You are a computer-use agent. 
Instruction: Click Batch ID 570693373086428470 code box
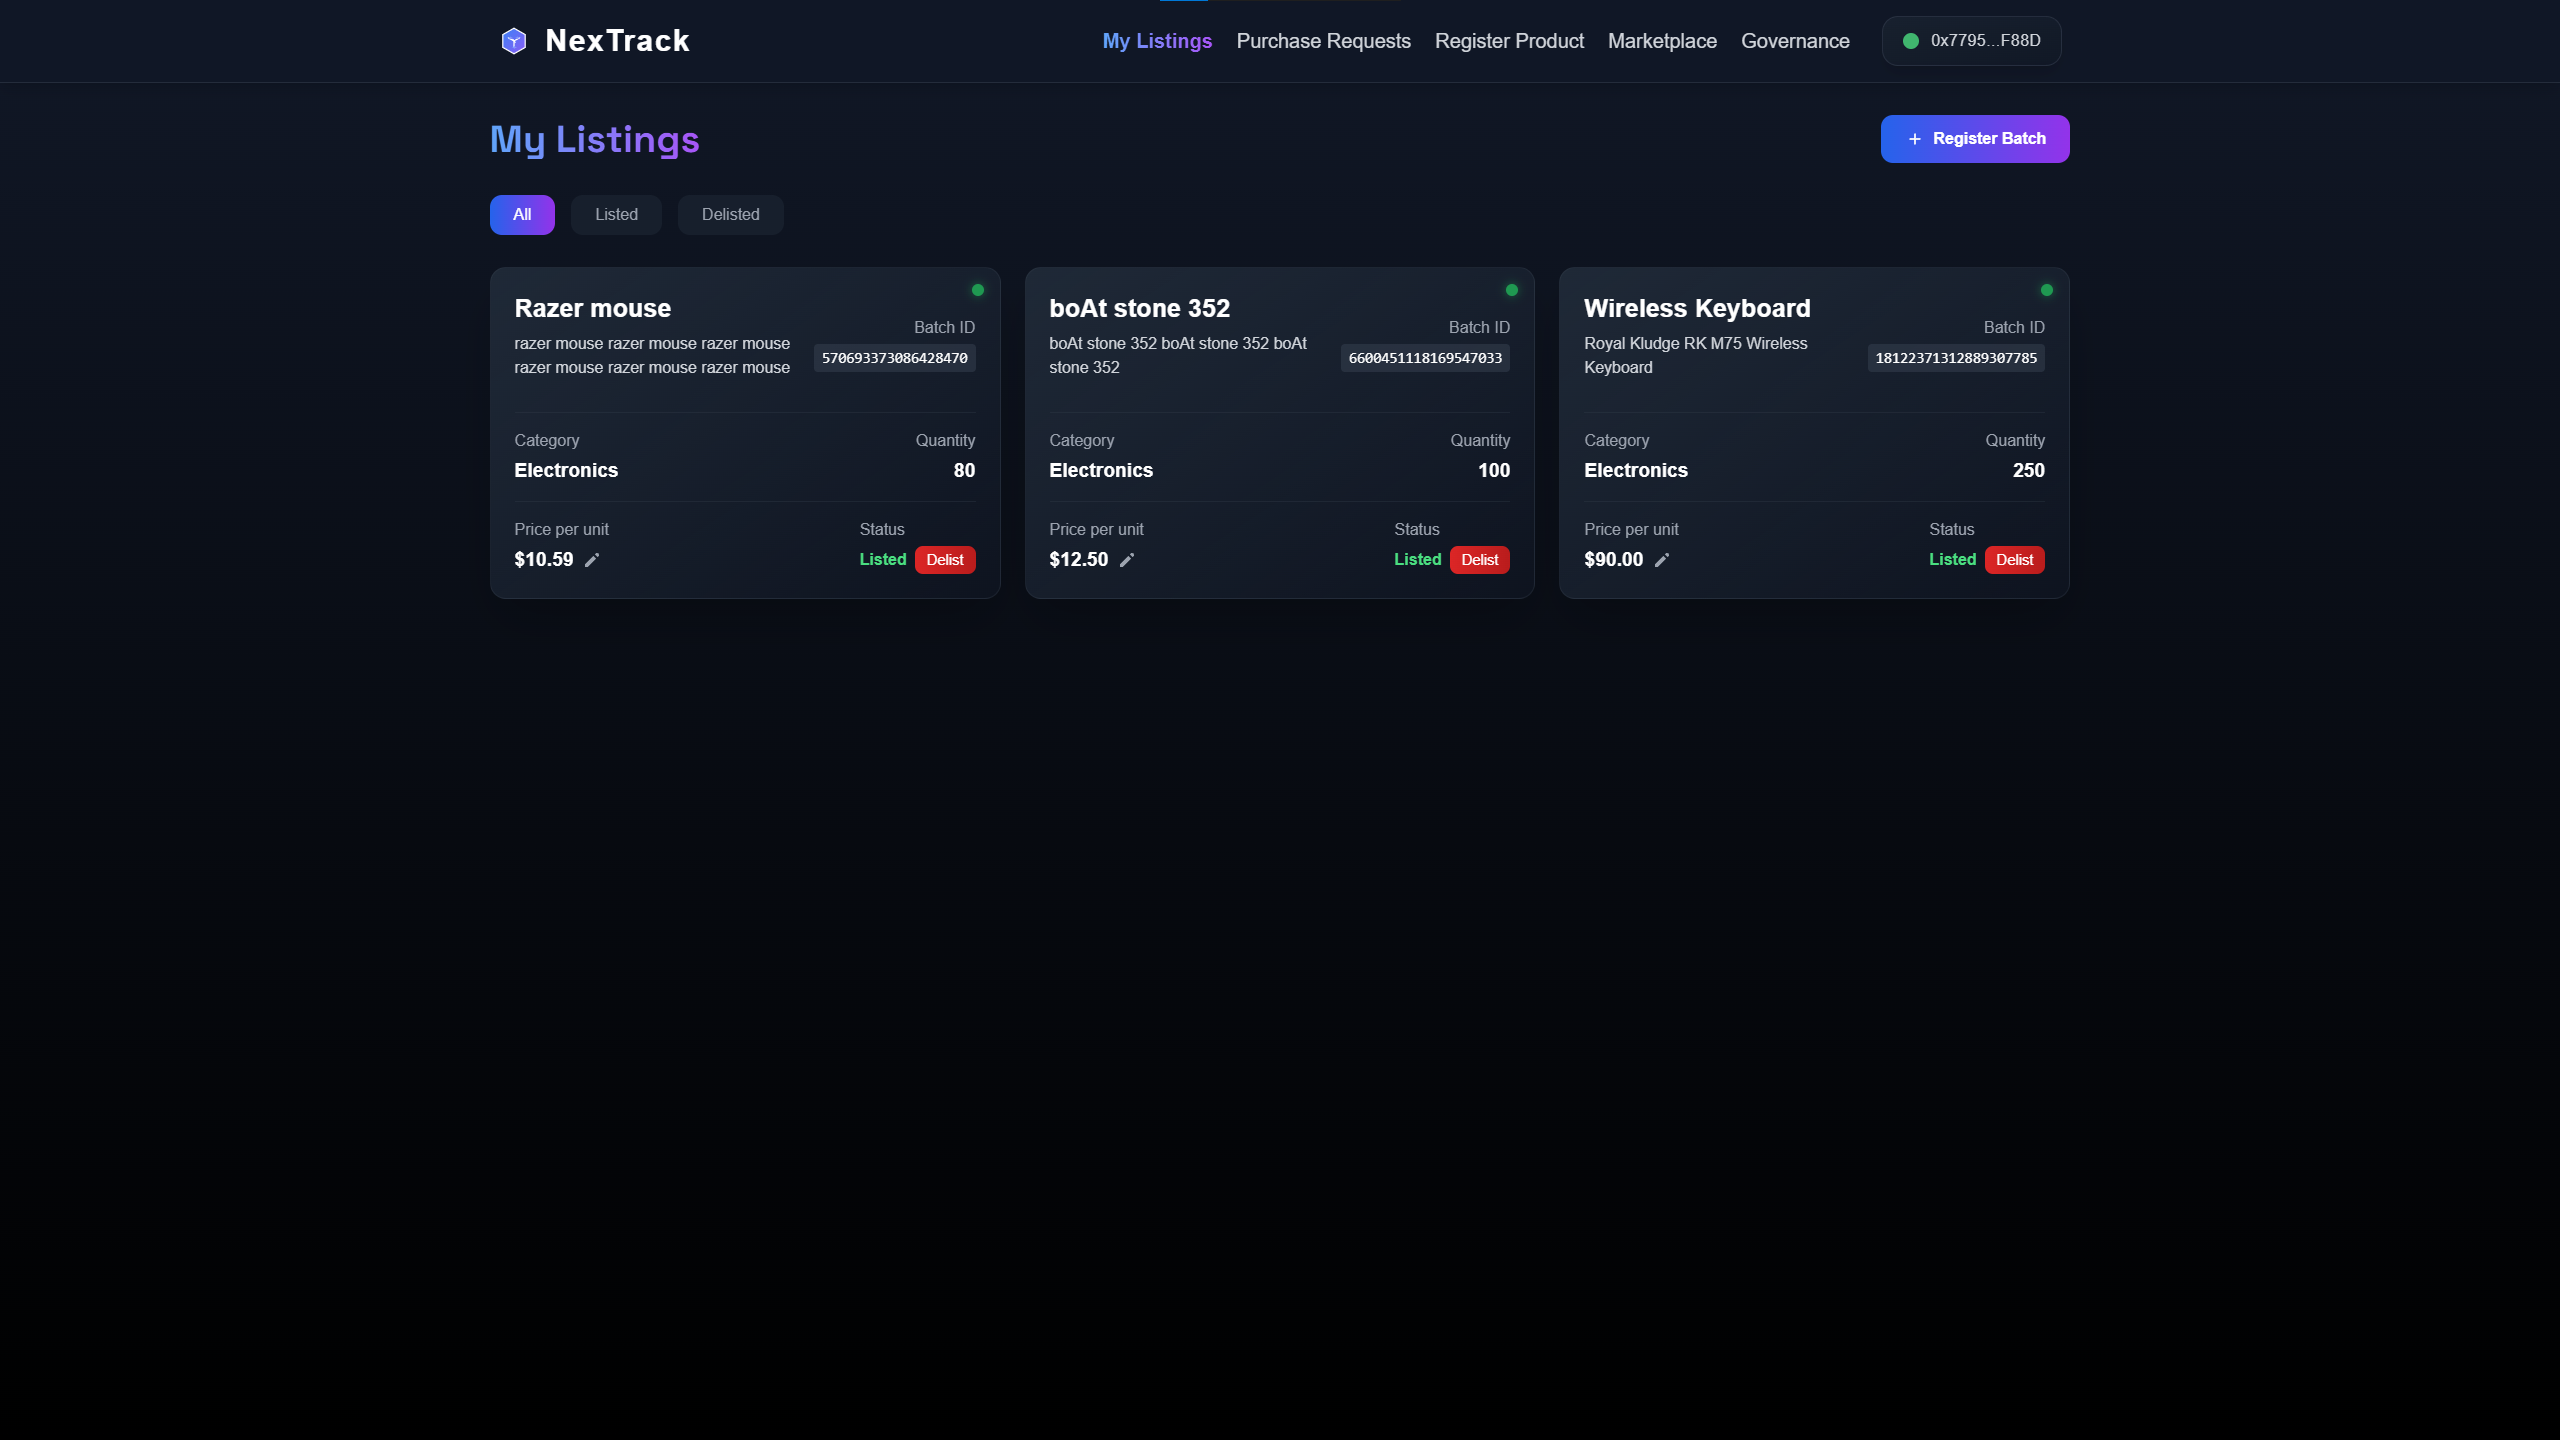point(894,358)
